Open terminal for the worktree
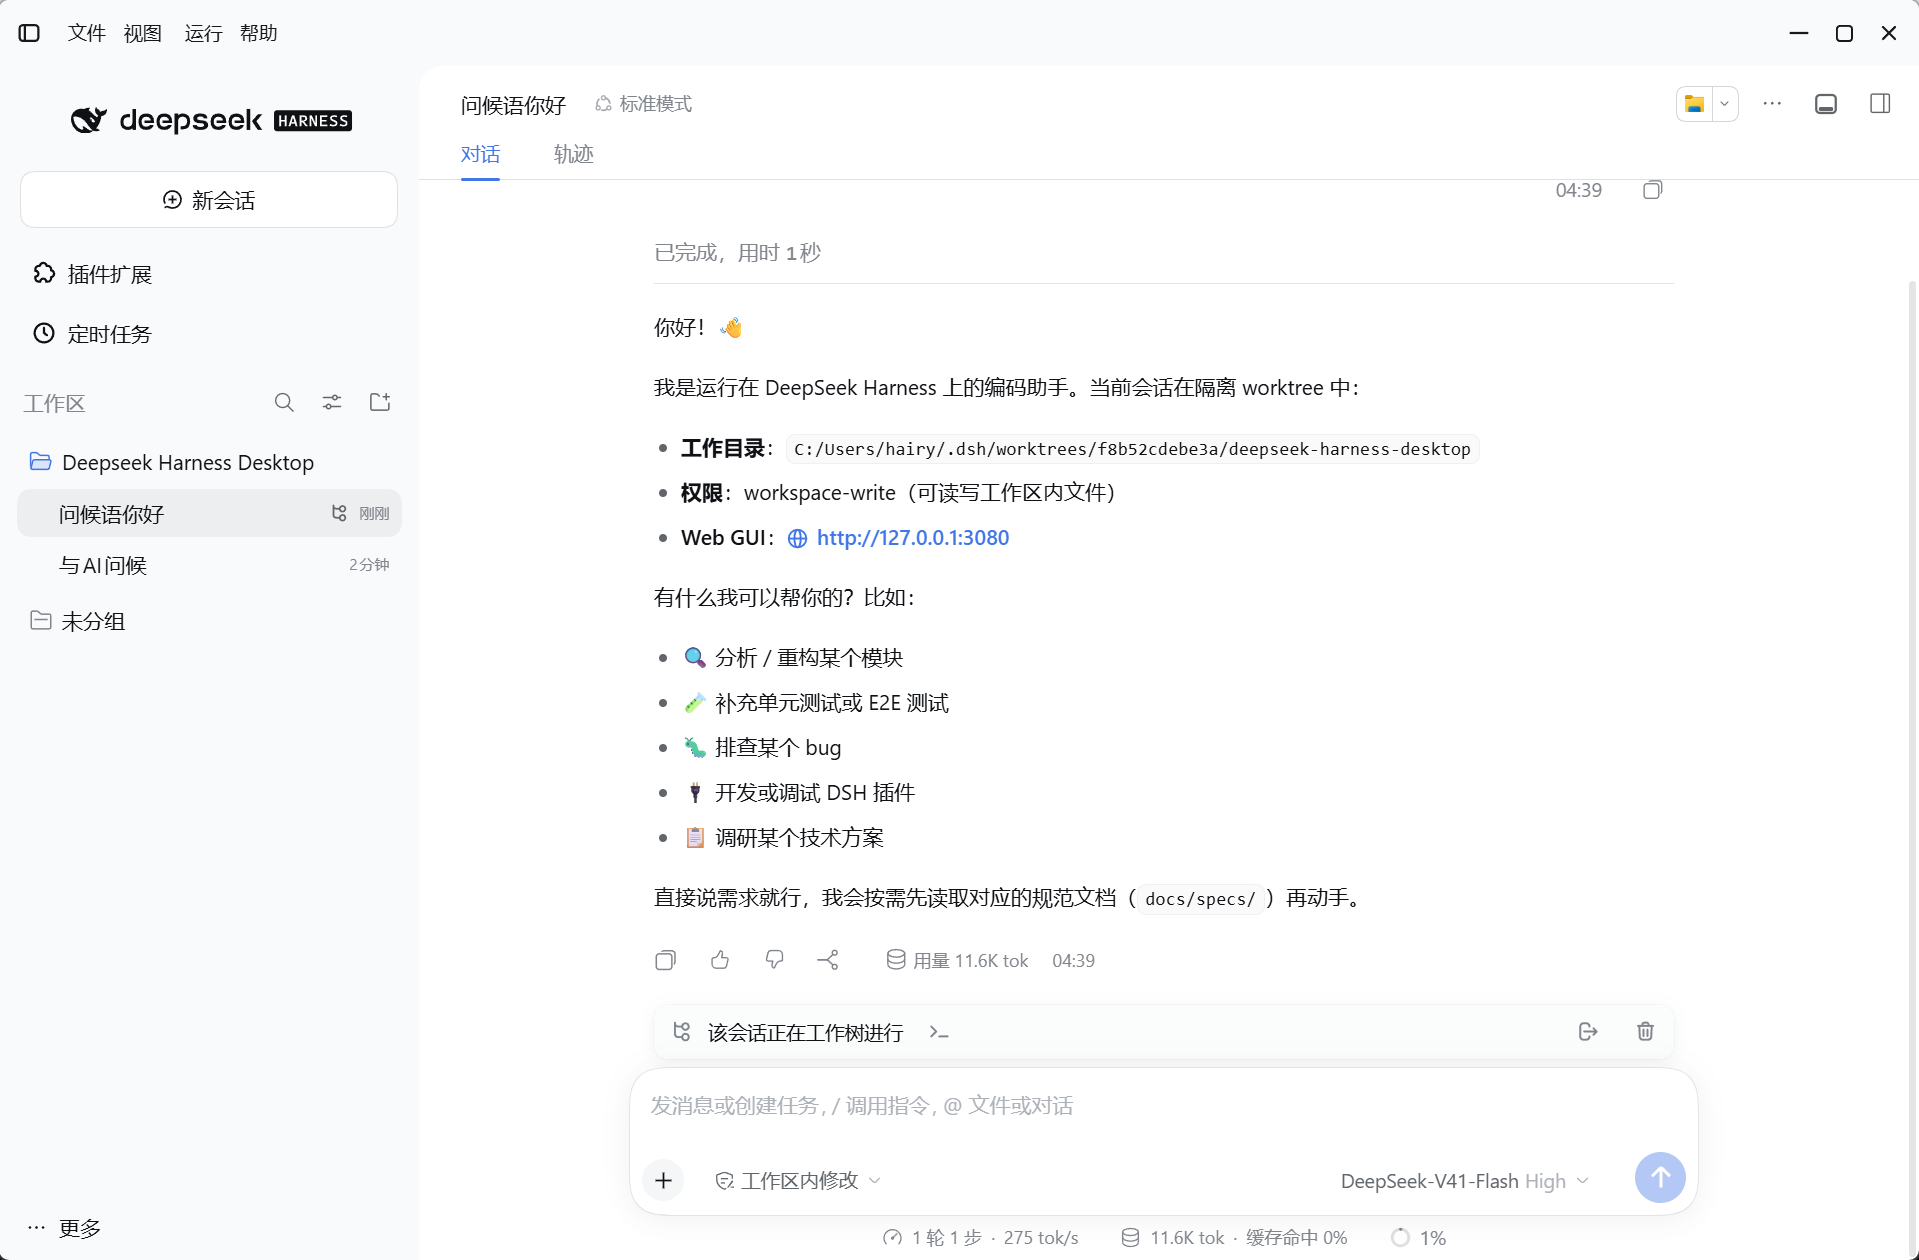This screenshot has height=1260, width=1919. (939, 1032)
